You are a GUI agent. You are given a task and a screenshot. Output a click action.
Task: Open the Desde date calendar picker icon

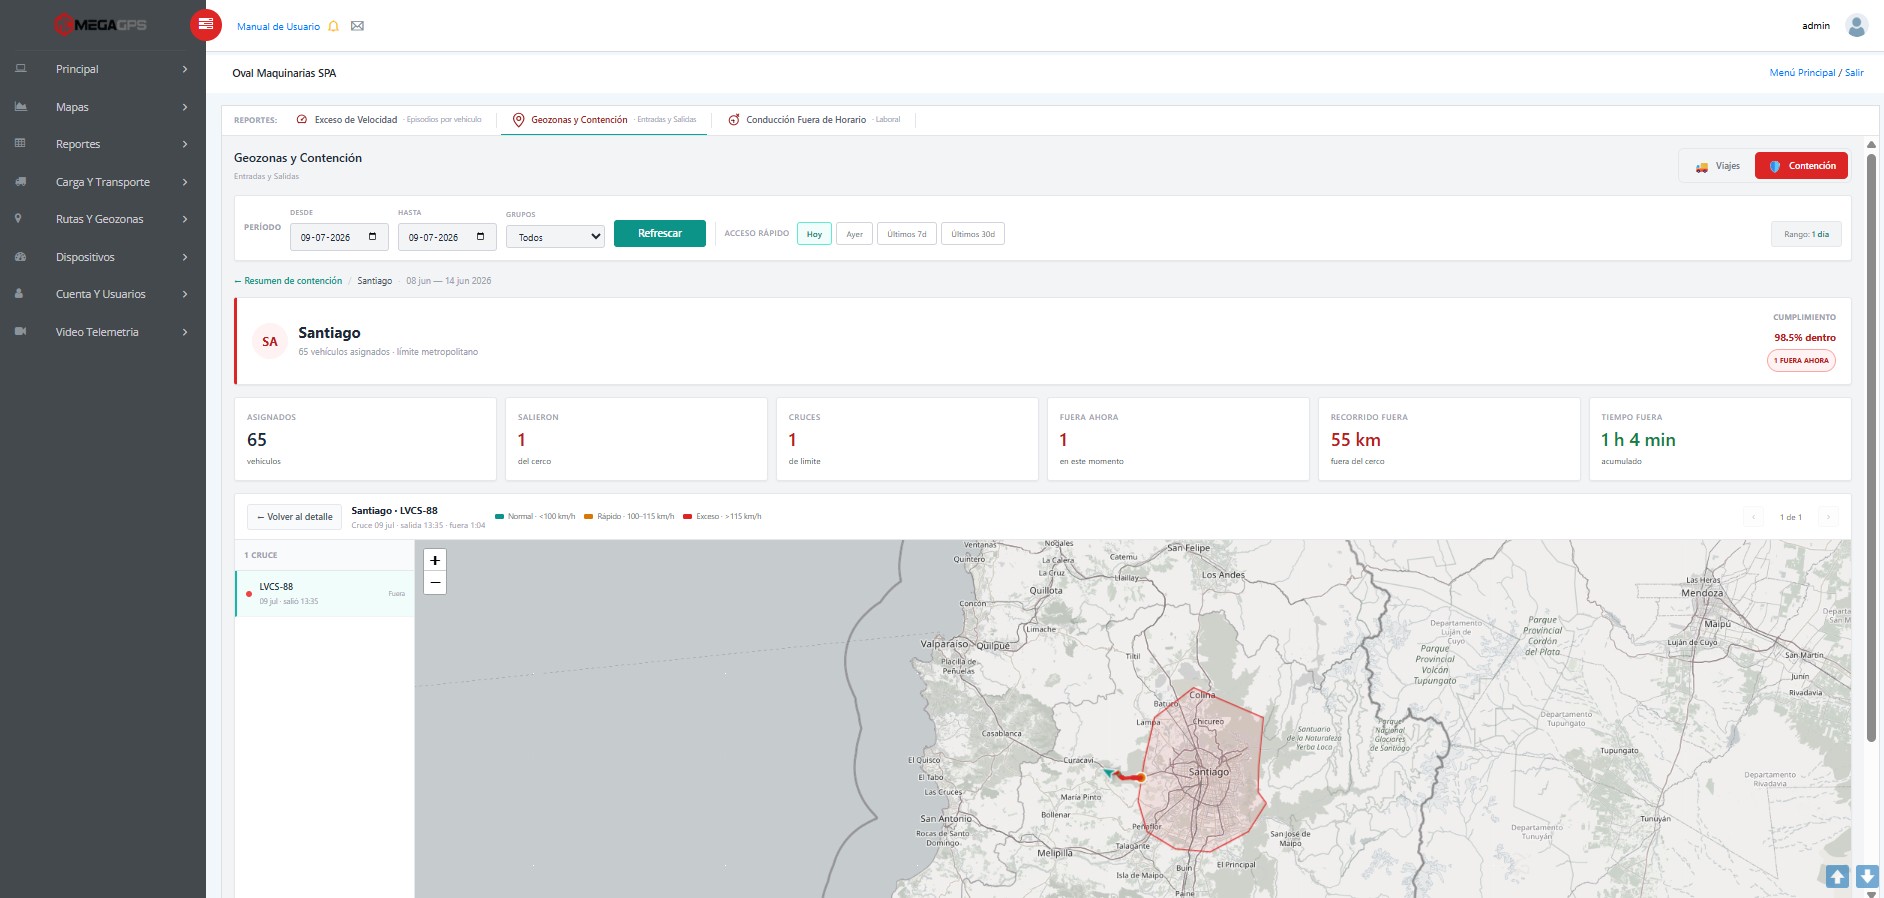click(x=372, y=237)
